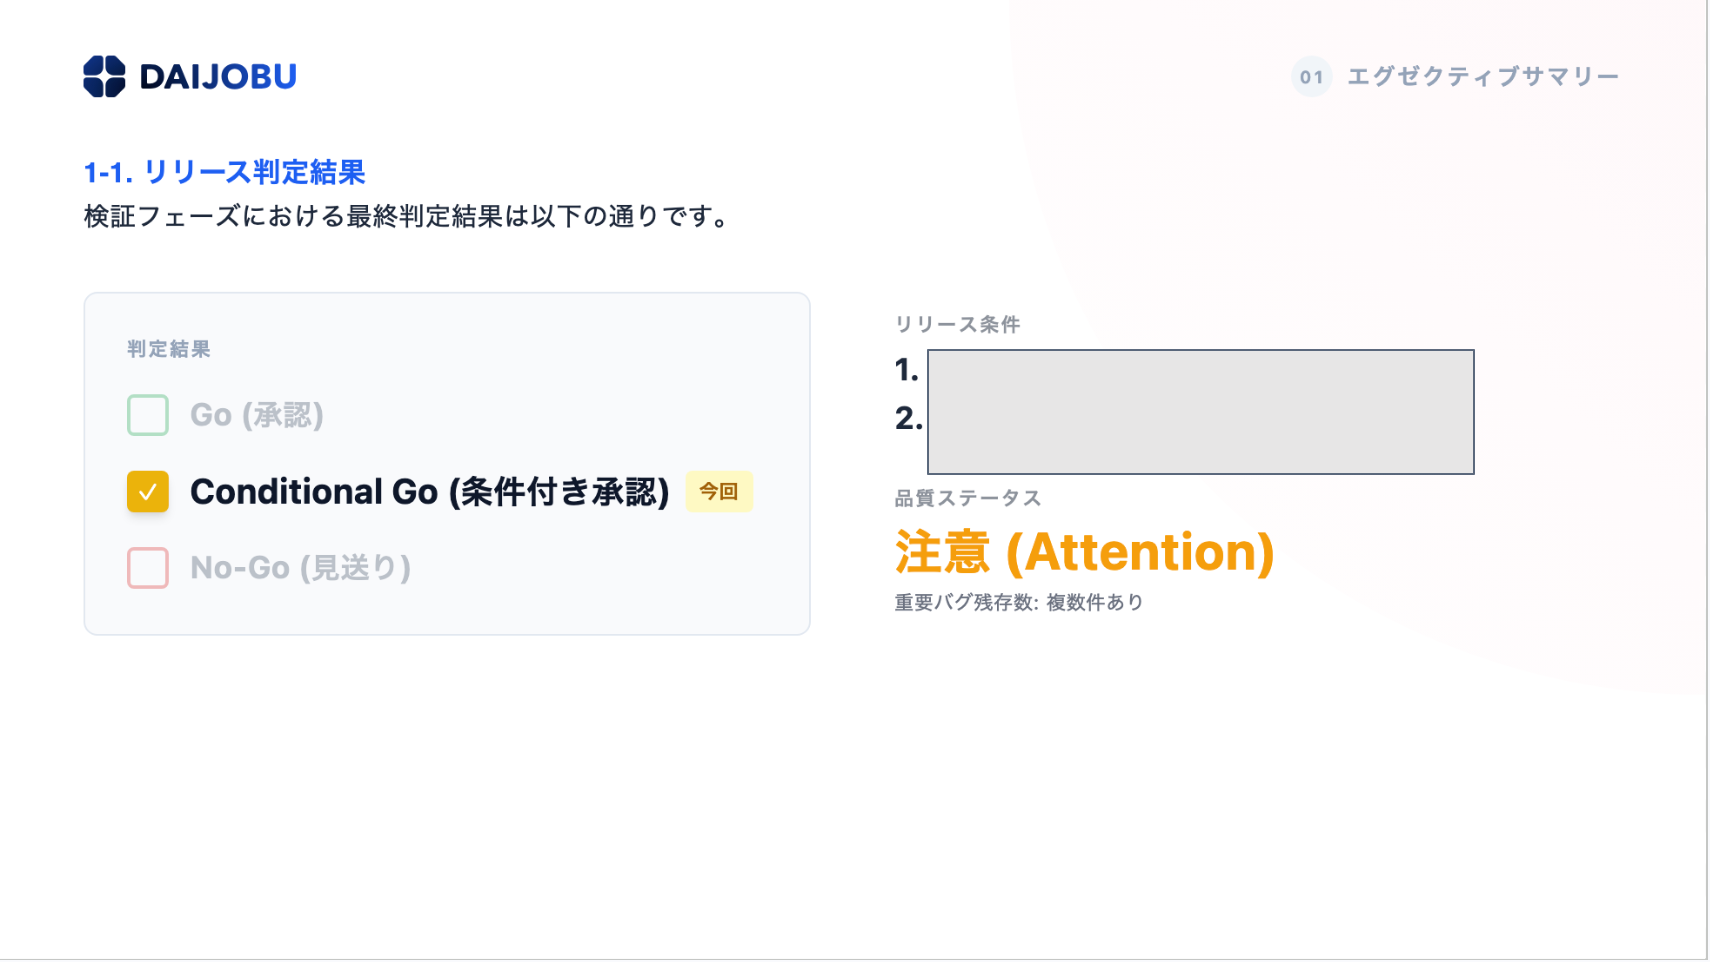Click the 重要バグ残存数 note text
Screen dimensions: 1710x962
point(1018,602)
